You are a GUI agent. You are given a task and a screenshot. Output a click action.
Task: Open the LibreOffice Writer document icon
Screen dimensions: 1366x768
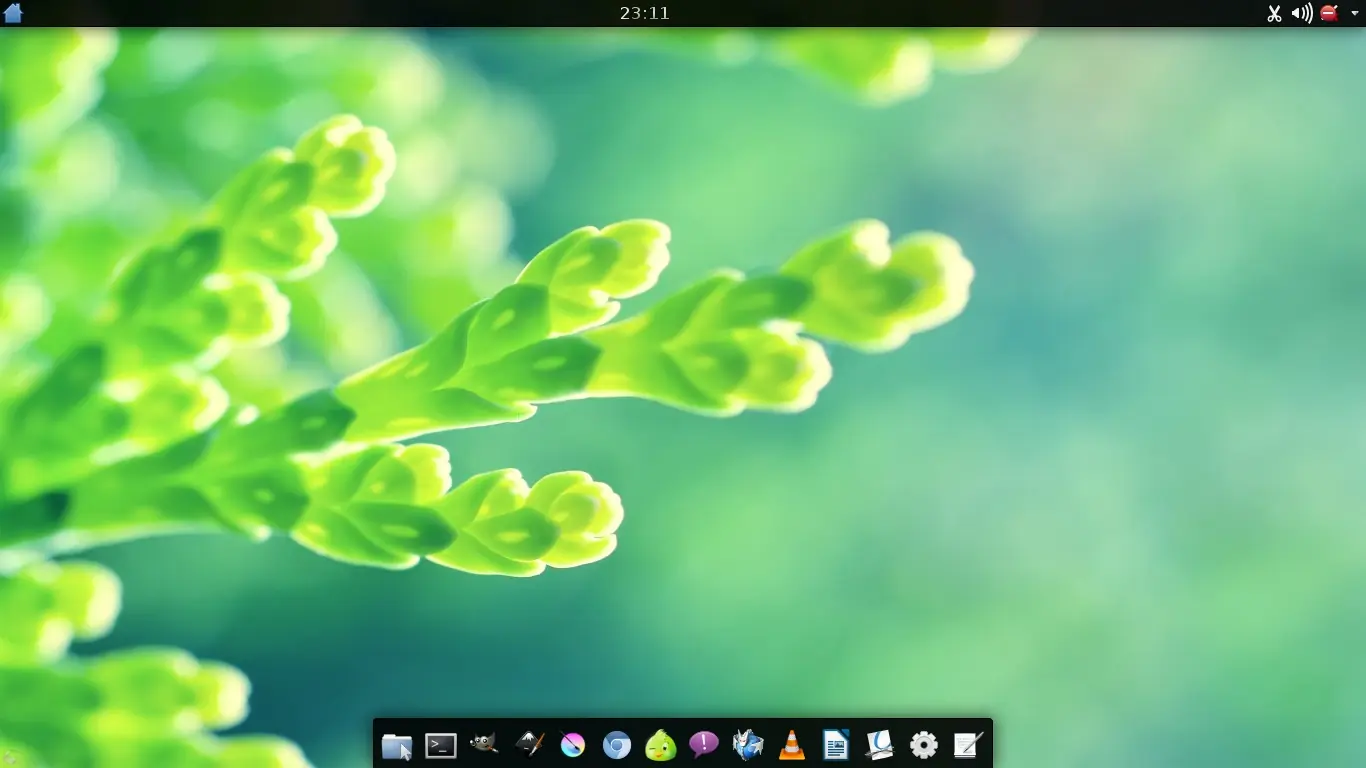point(836,745)
